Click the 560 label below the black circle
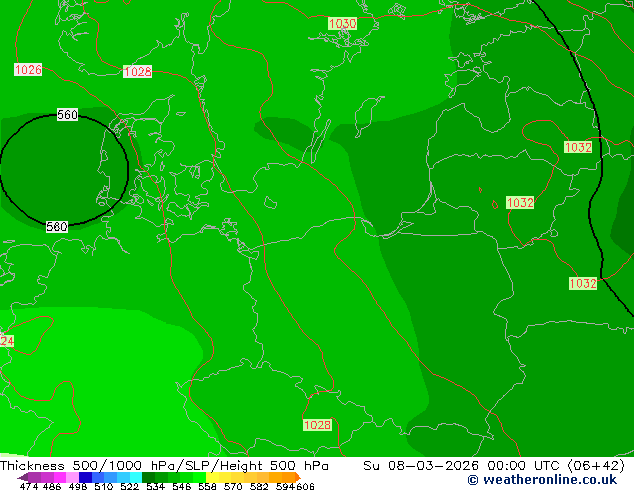Screen dimensions: 634x490 [57, 226]
